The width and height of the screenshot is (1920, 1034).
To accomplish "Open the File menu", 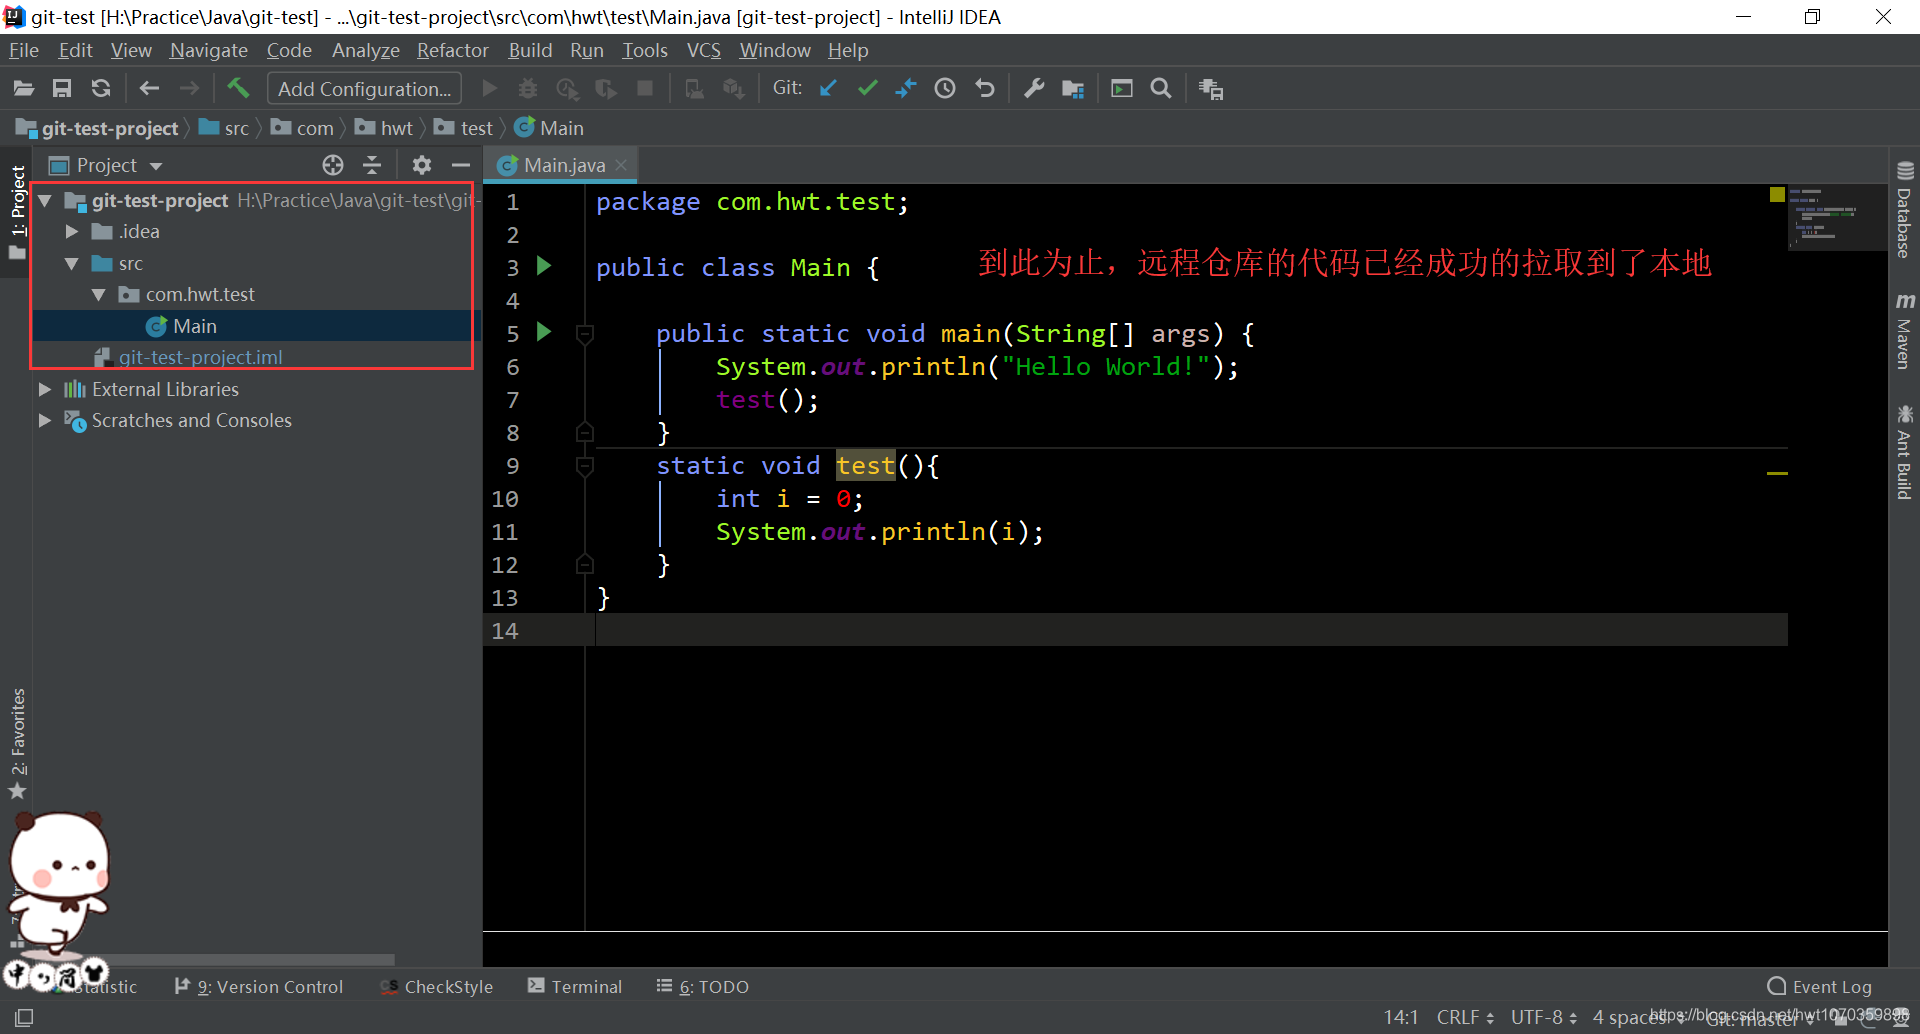I will pyautogui.click(x=23, y=50).
